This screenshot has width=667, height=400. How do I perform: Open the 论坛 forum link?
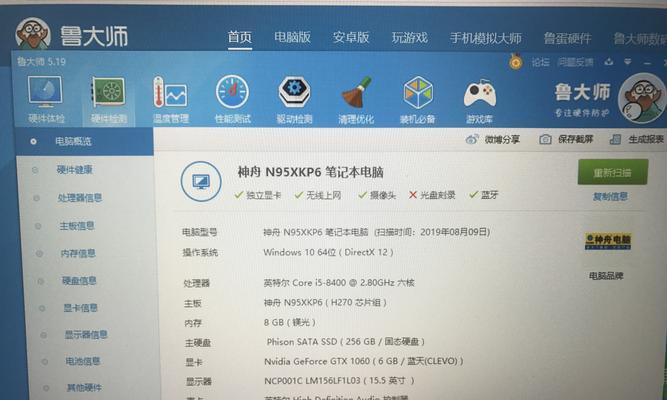[x=540, y=63]
